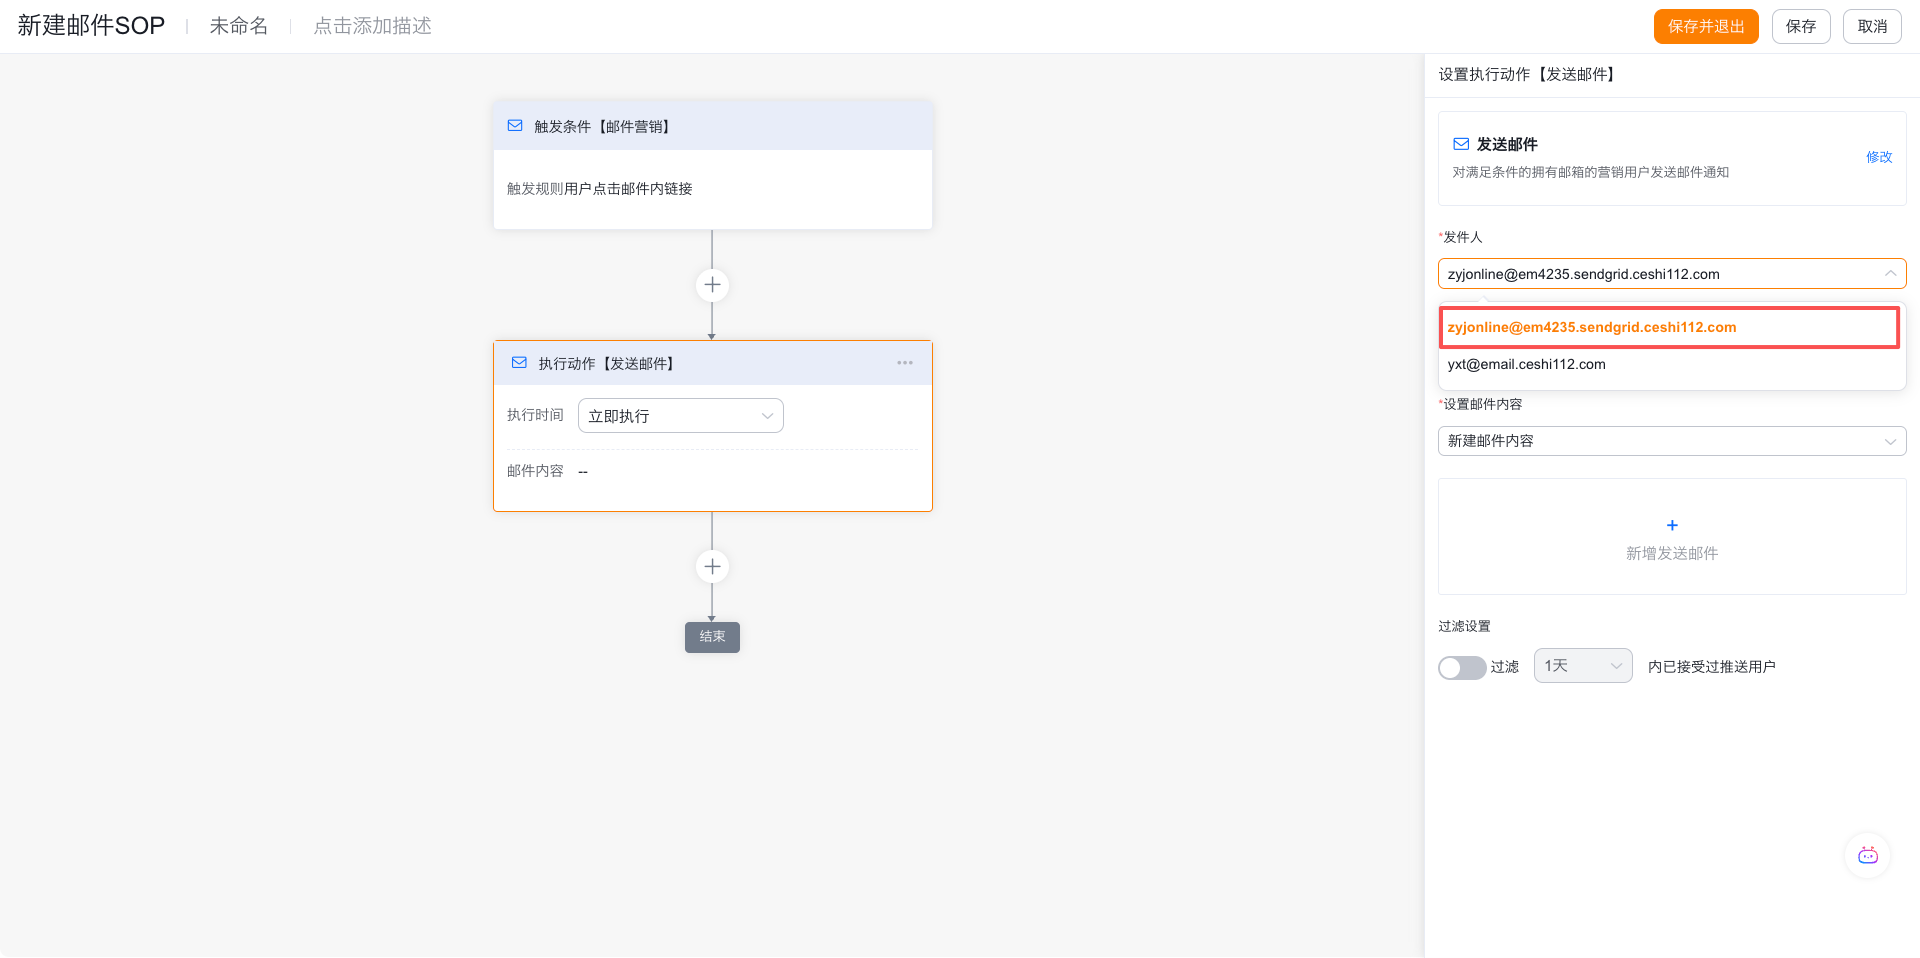
Task: Open the assistant robot floating icon
Action: point(1867,855)
